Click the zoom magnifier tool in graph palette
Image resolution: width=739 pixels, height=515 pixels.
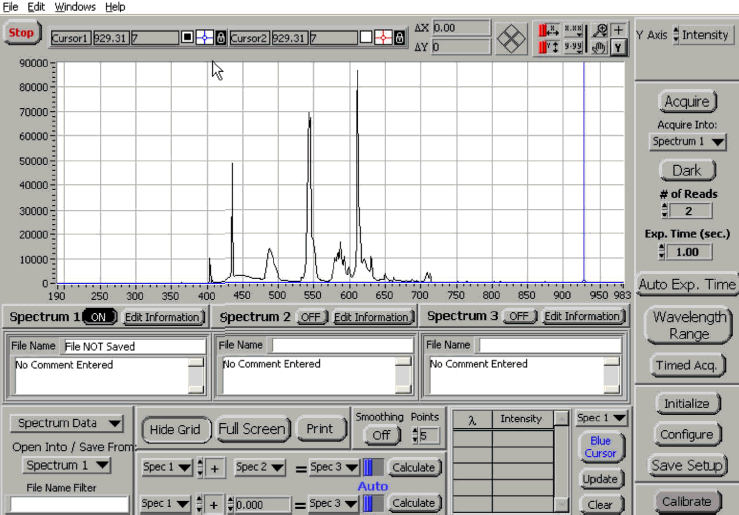pos(601,30)
